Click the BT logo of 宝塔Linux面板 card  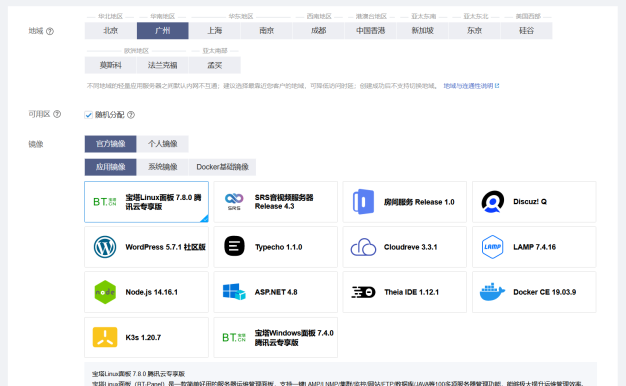click(x=105, y=202)
